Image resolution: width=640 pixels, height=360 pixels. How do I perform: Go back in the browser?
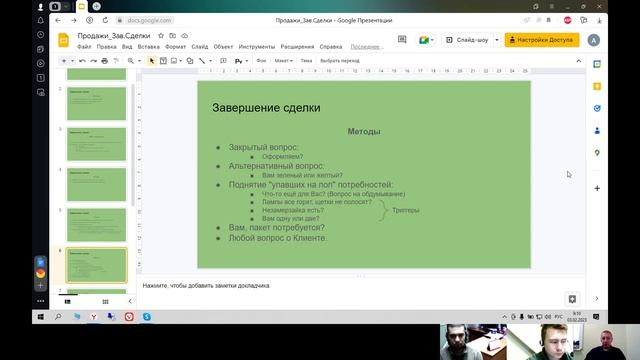(58, 20)
